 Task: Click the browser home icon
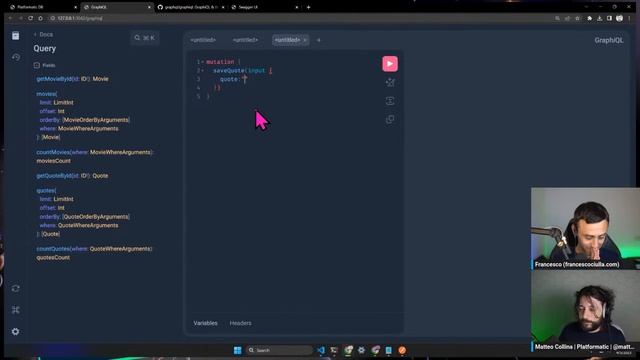(x=40, y=18)
